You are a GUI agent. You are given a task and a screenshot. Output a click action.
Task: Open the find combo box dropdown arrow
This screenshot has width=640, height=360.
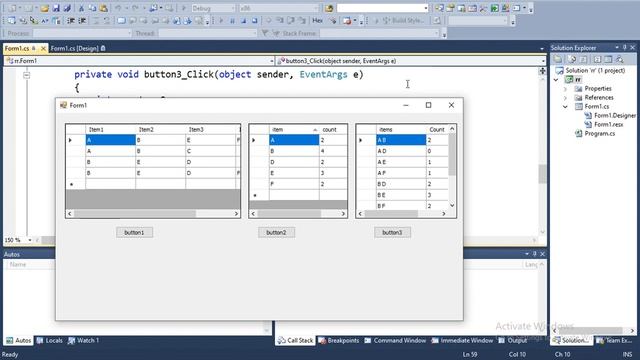426,8
